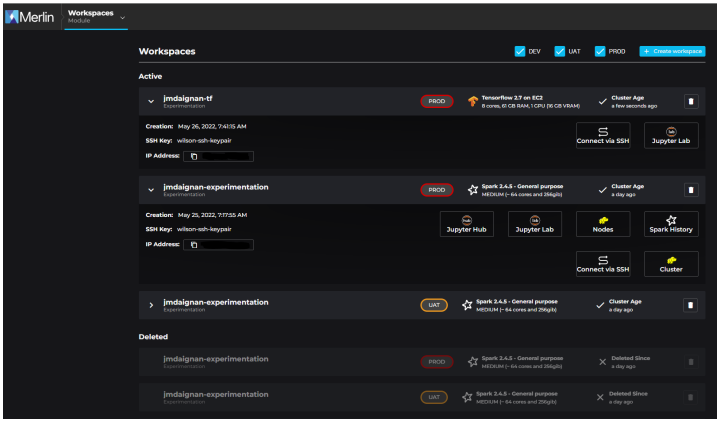Copy IP address of jmdaignan-tf workspace

click(x=195, y=156)
